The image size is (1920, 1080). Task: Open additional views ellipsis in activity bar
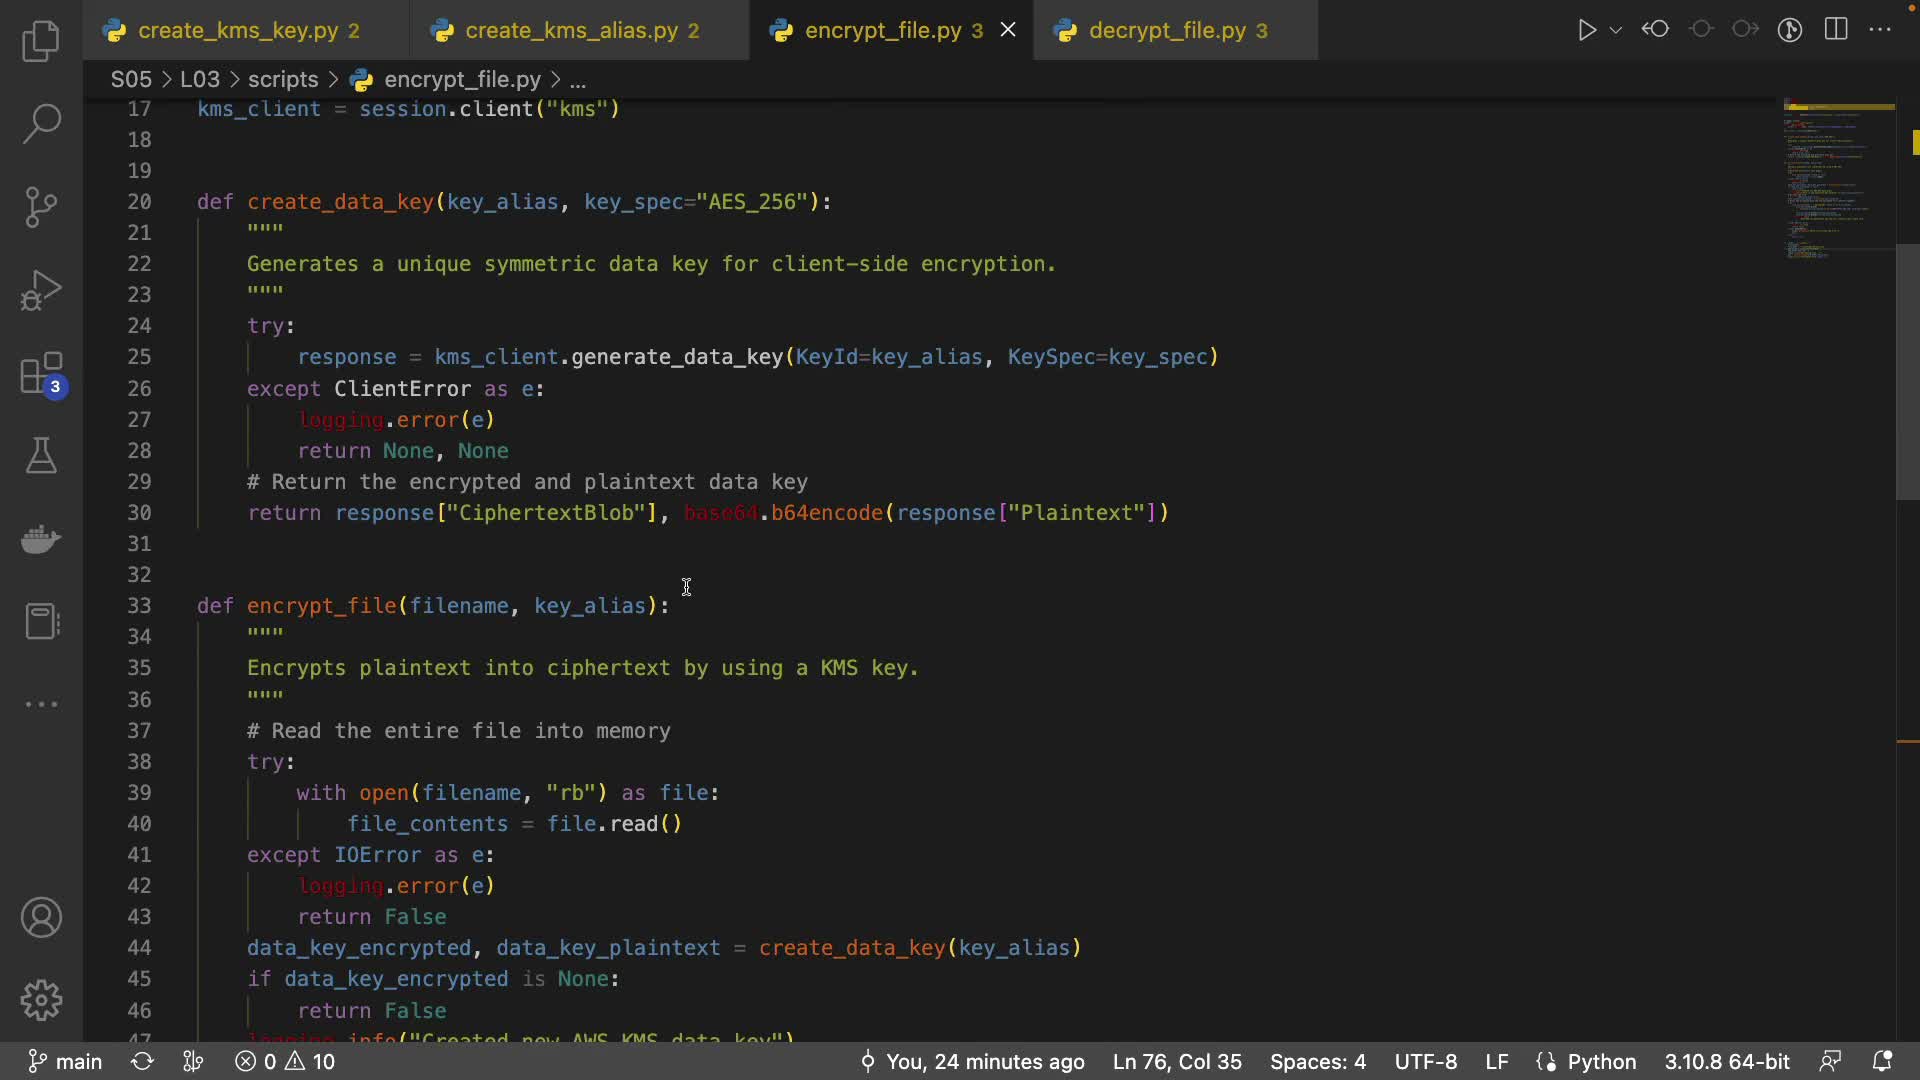41,704
